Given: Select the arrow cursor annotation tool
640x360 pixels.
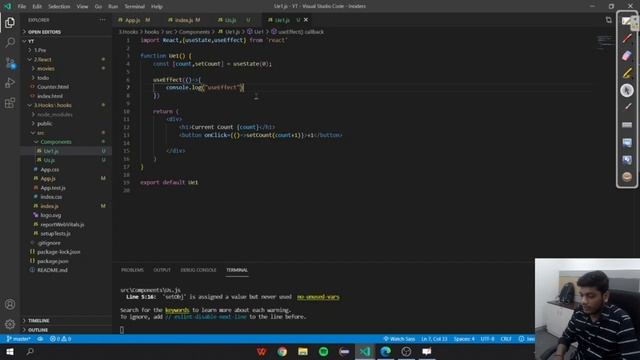Looking at the screenshot, I should pyautogui.click(x=627, y=90).
